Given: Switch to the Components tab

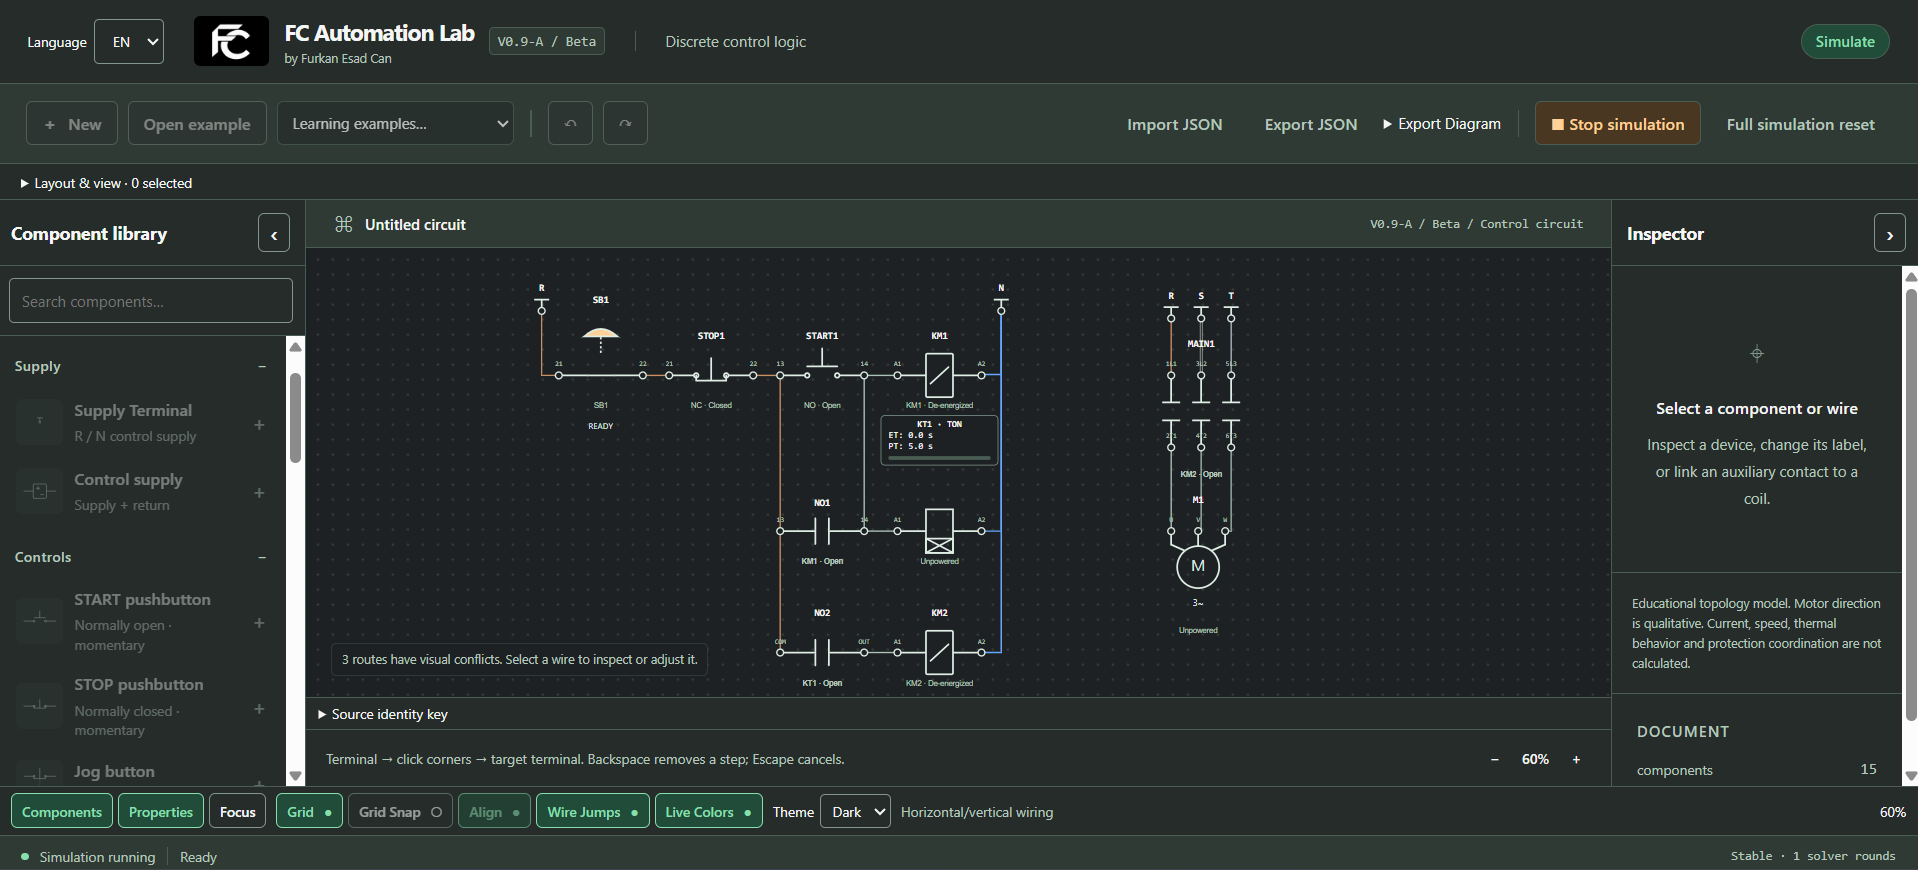Looking at the screenshot, I should click(x=62, y=812).
